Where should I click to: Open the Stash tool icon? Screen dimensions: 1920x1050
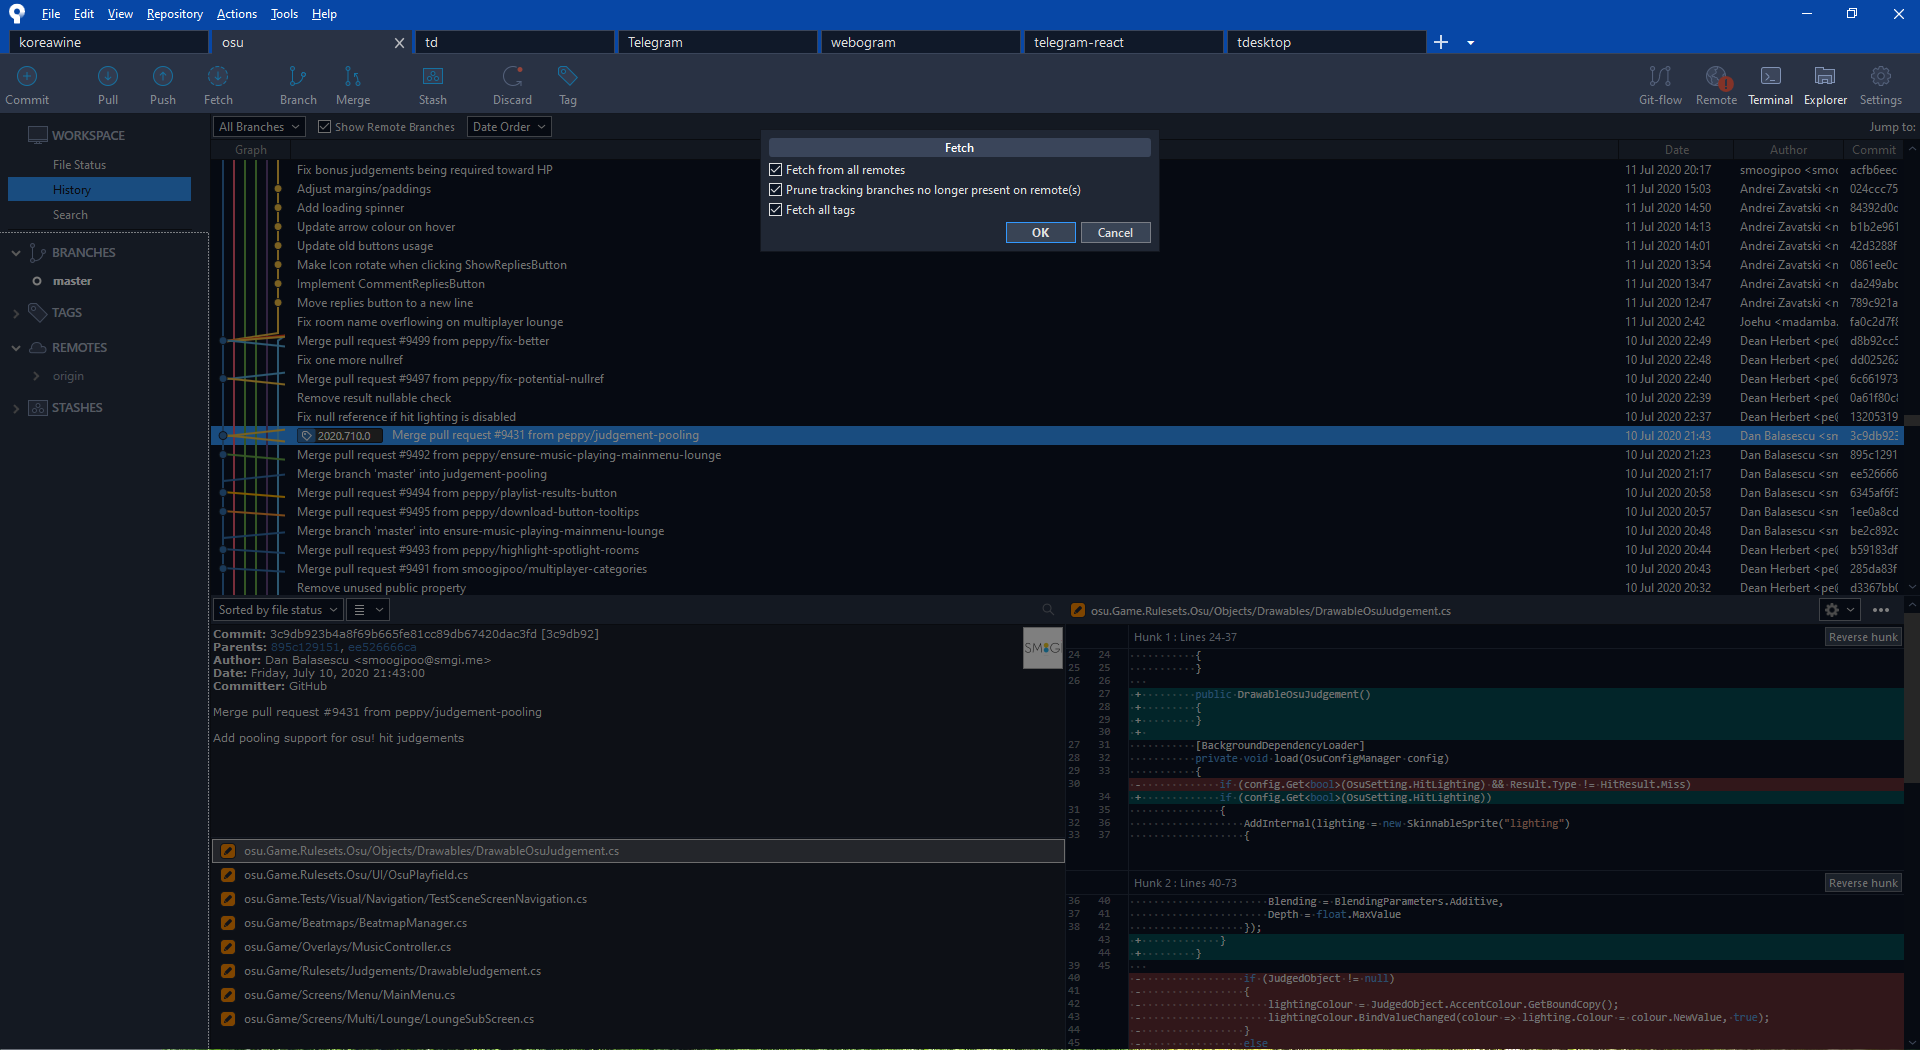(432, 84)
